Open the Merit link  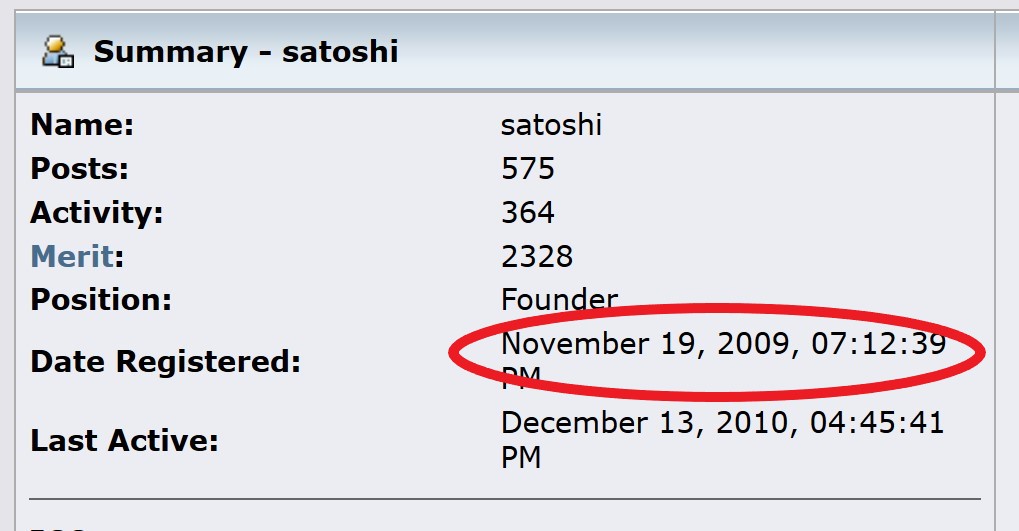pos(72,256)
